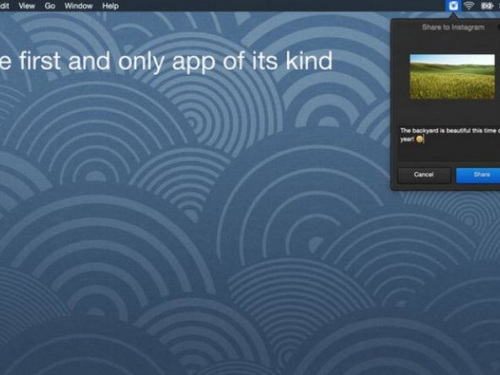
Task: Click the battery status icon
Action: point(487,6)
